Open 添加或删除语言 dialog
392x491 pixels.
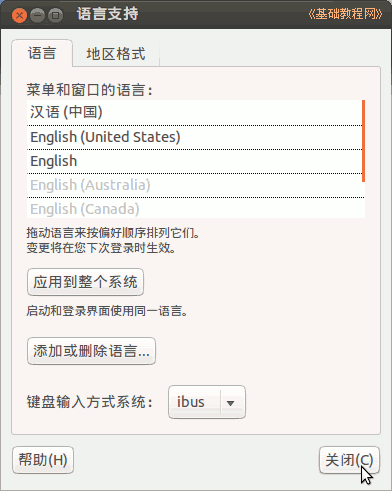point(91,351)
